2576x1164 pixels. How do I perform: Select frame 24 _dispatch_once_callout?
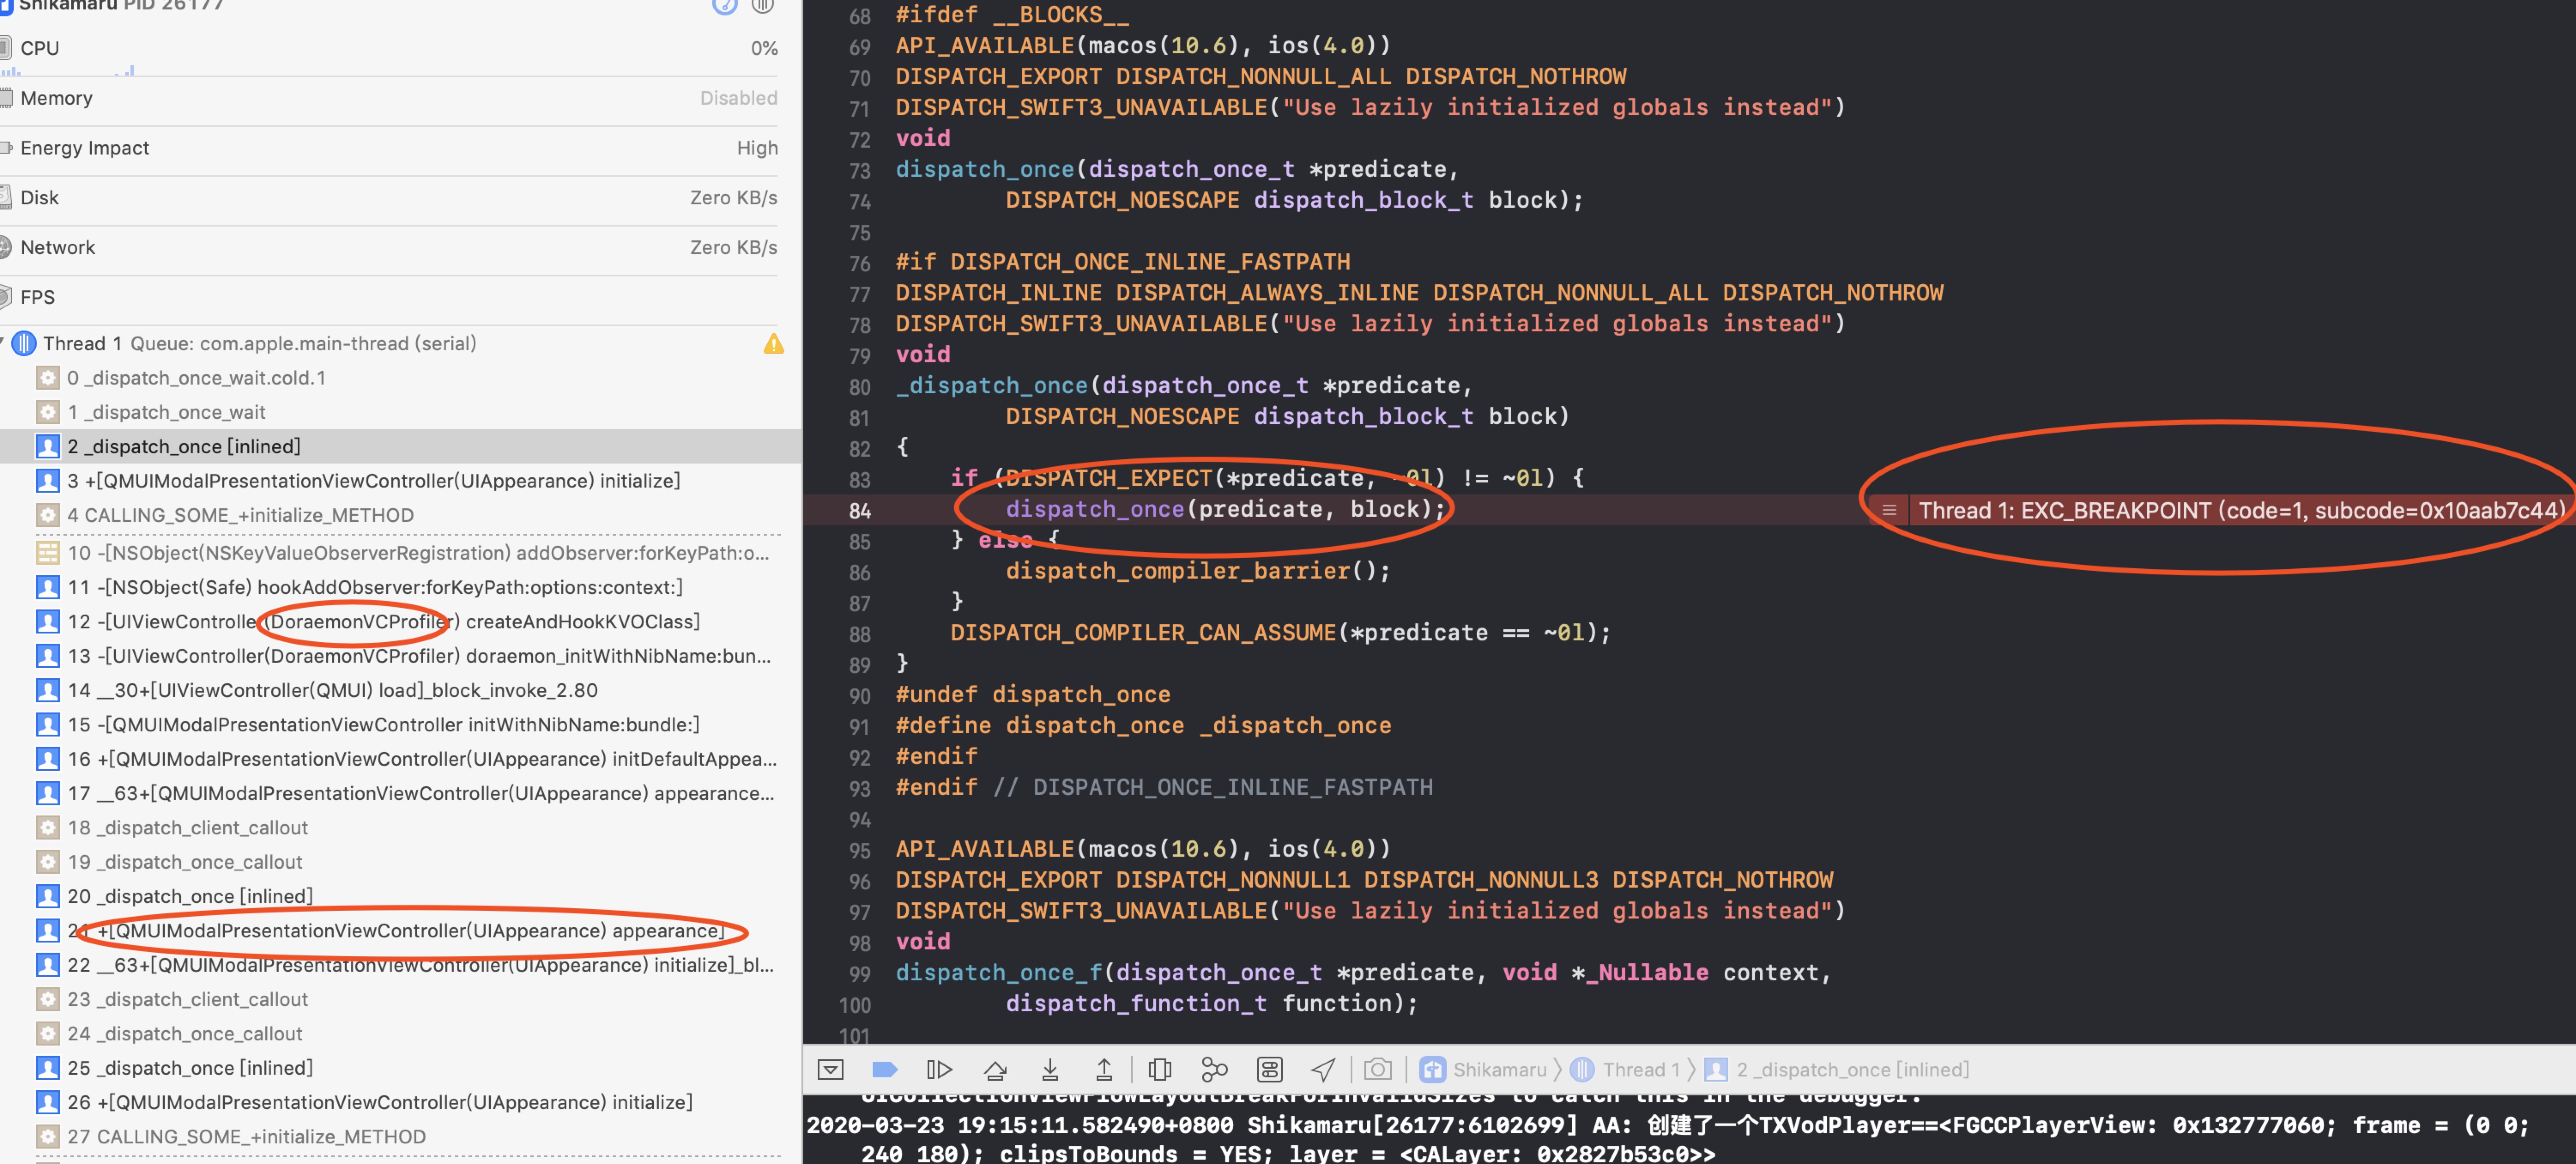[400, 1034]
